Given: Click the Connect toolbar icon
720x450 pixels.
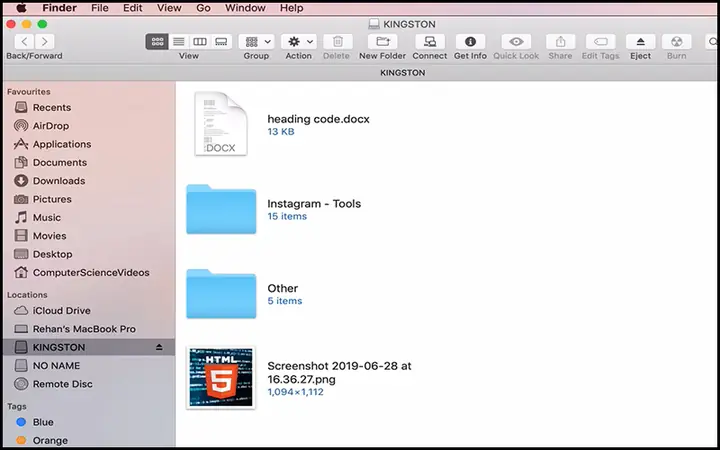Looking at the screenshot, I should click(x=430, y=42).
